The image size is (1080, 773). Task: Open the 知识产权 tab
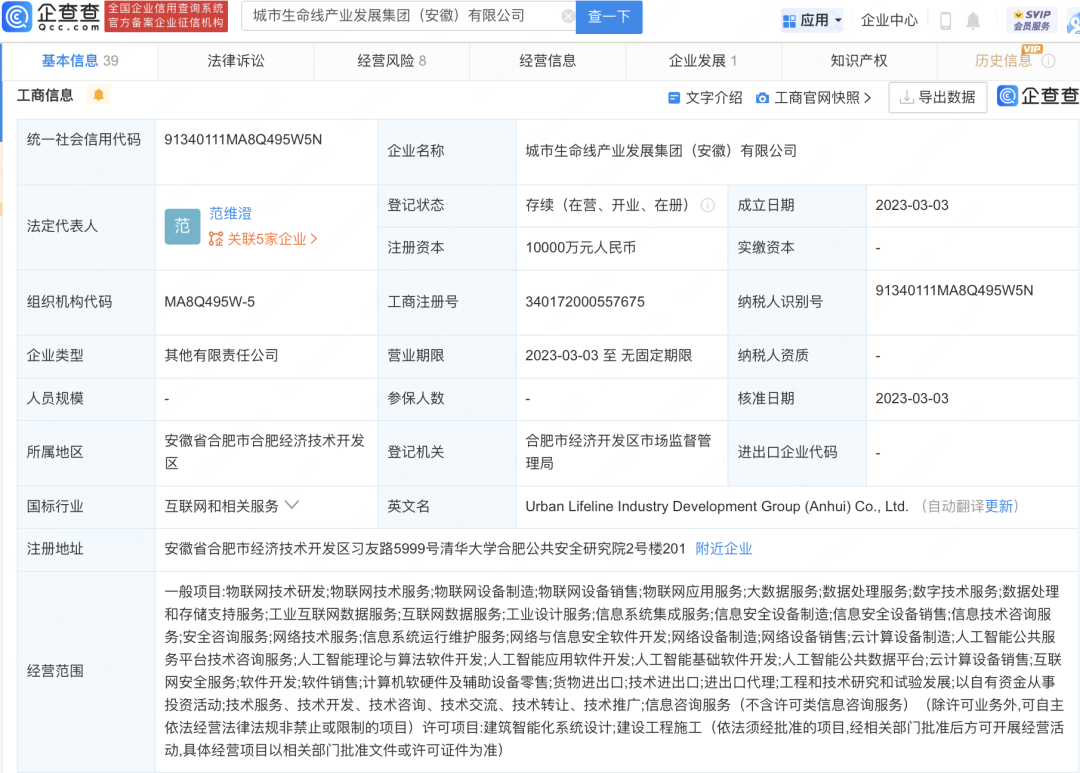(858, 61)
